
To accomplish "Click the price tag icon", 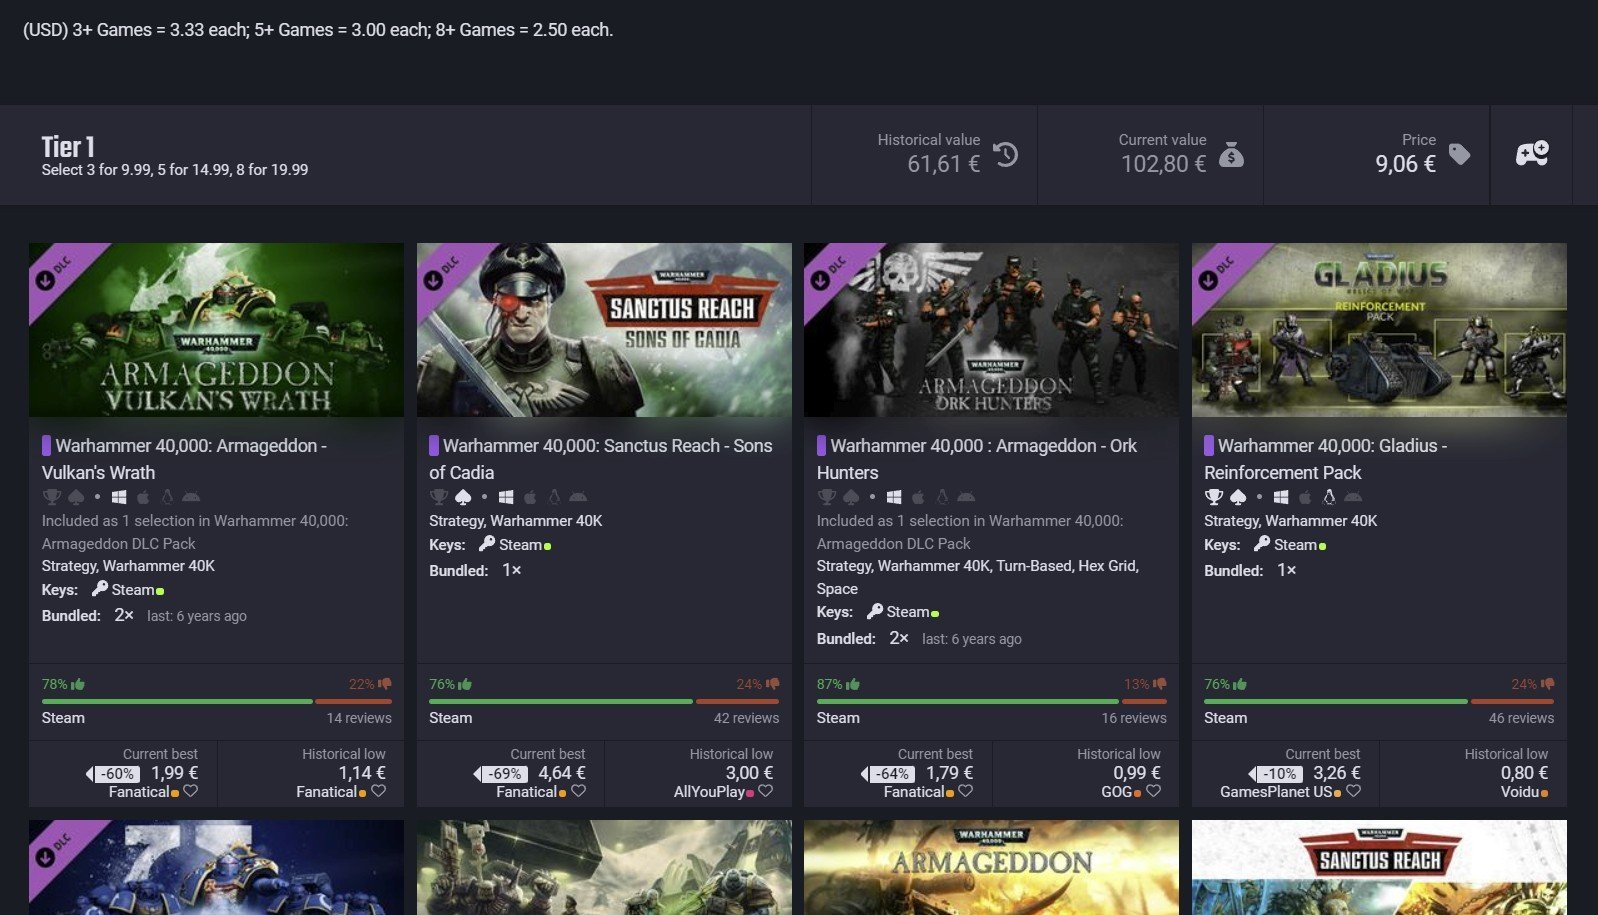I will click(1460, 154).
